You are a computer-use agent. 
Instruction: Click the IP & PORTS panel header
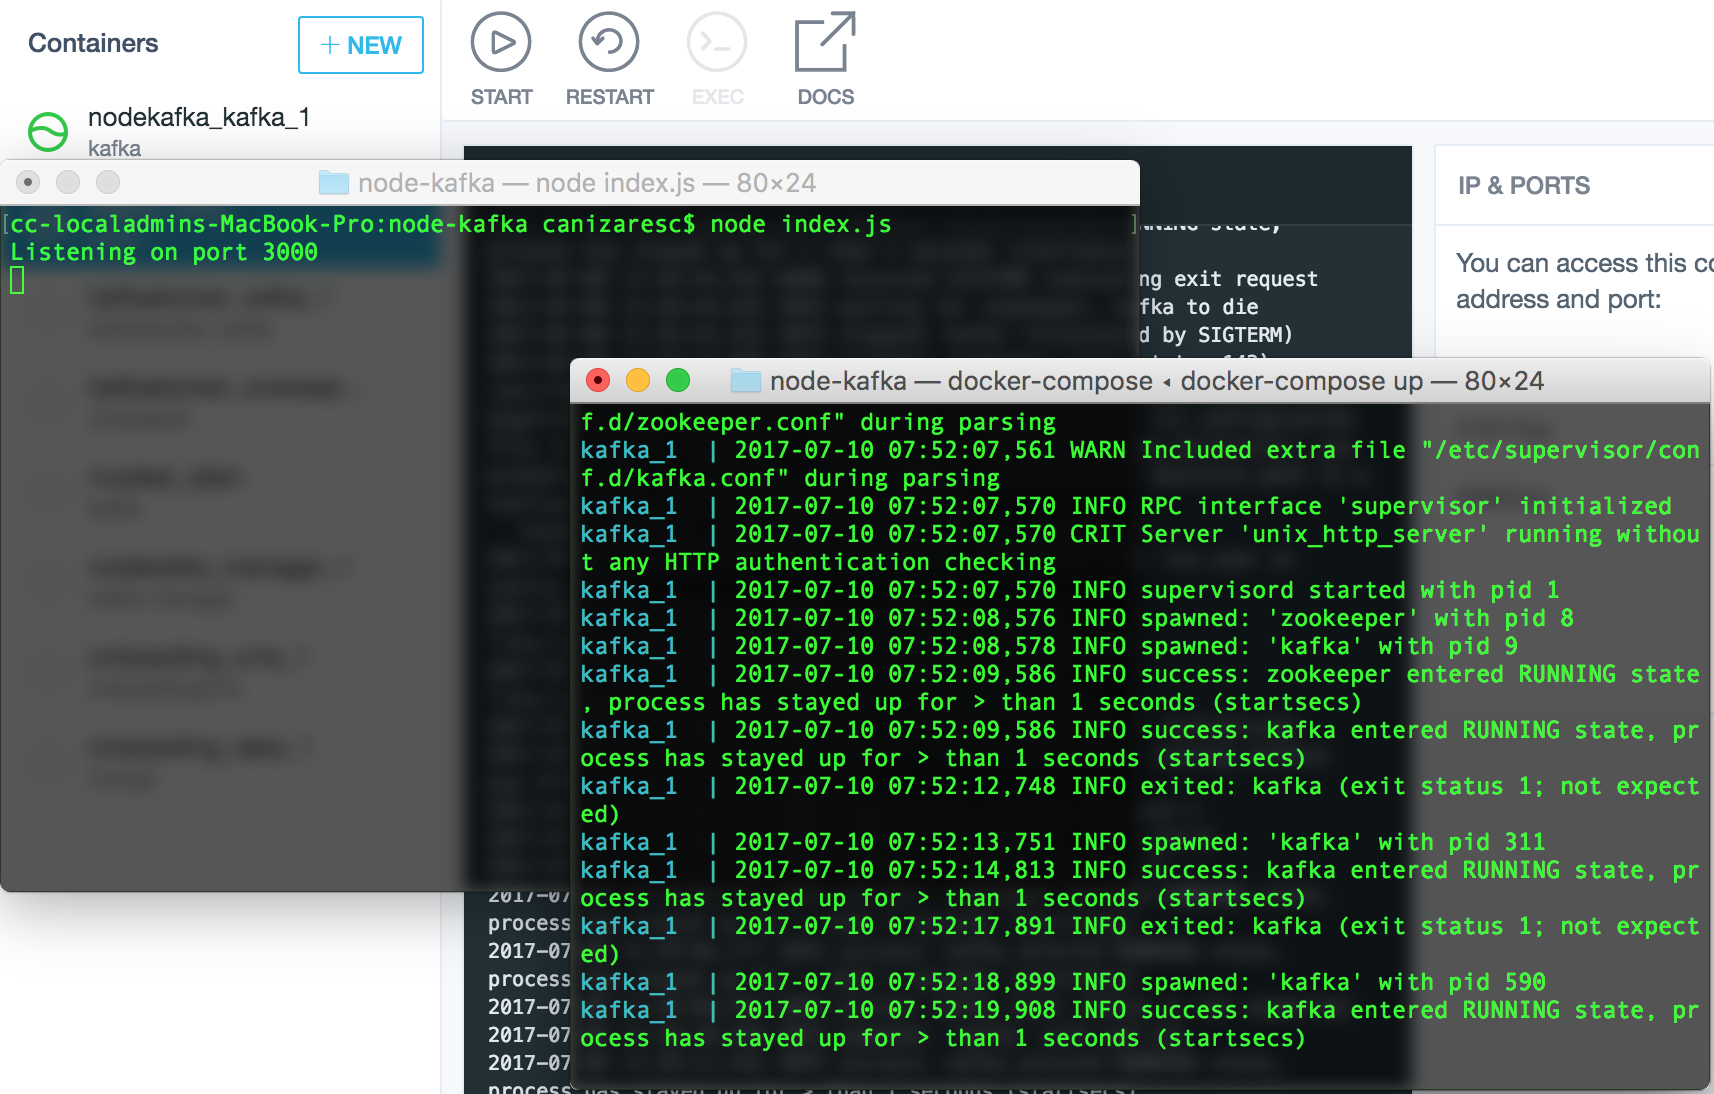click(x=1524, y=185)
